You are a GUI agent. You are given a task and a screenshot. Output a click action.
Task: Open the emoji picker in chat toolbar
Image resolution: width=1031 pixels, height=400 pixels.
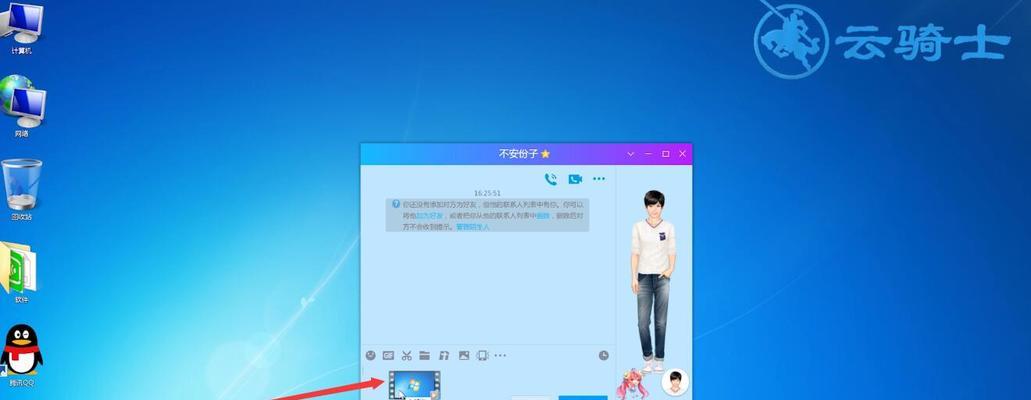coord(371,355)
